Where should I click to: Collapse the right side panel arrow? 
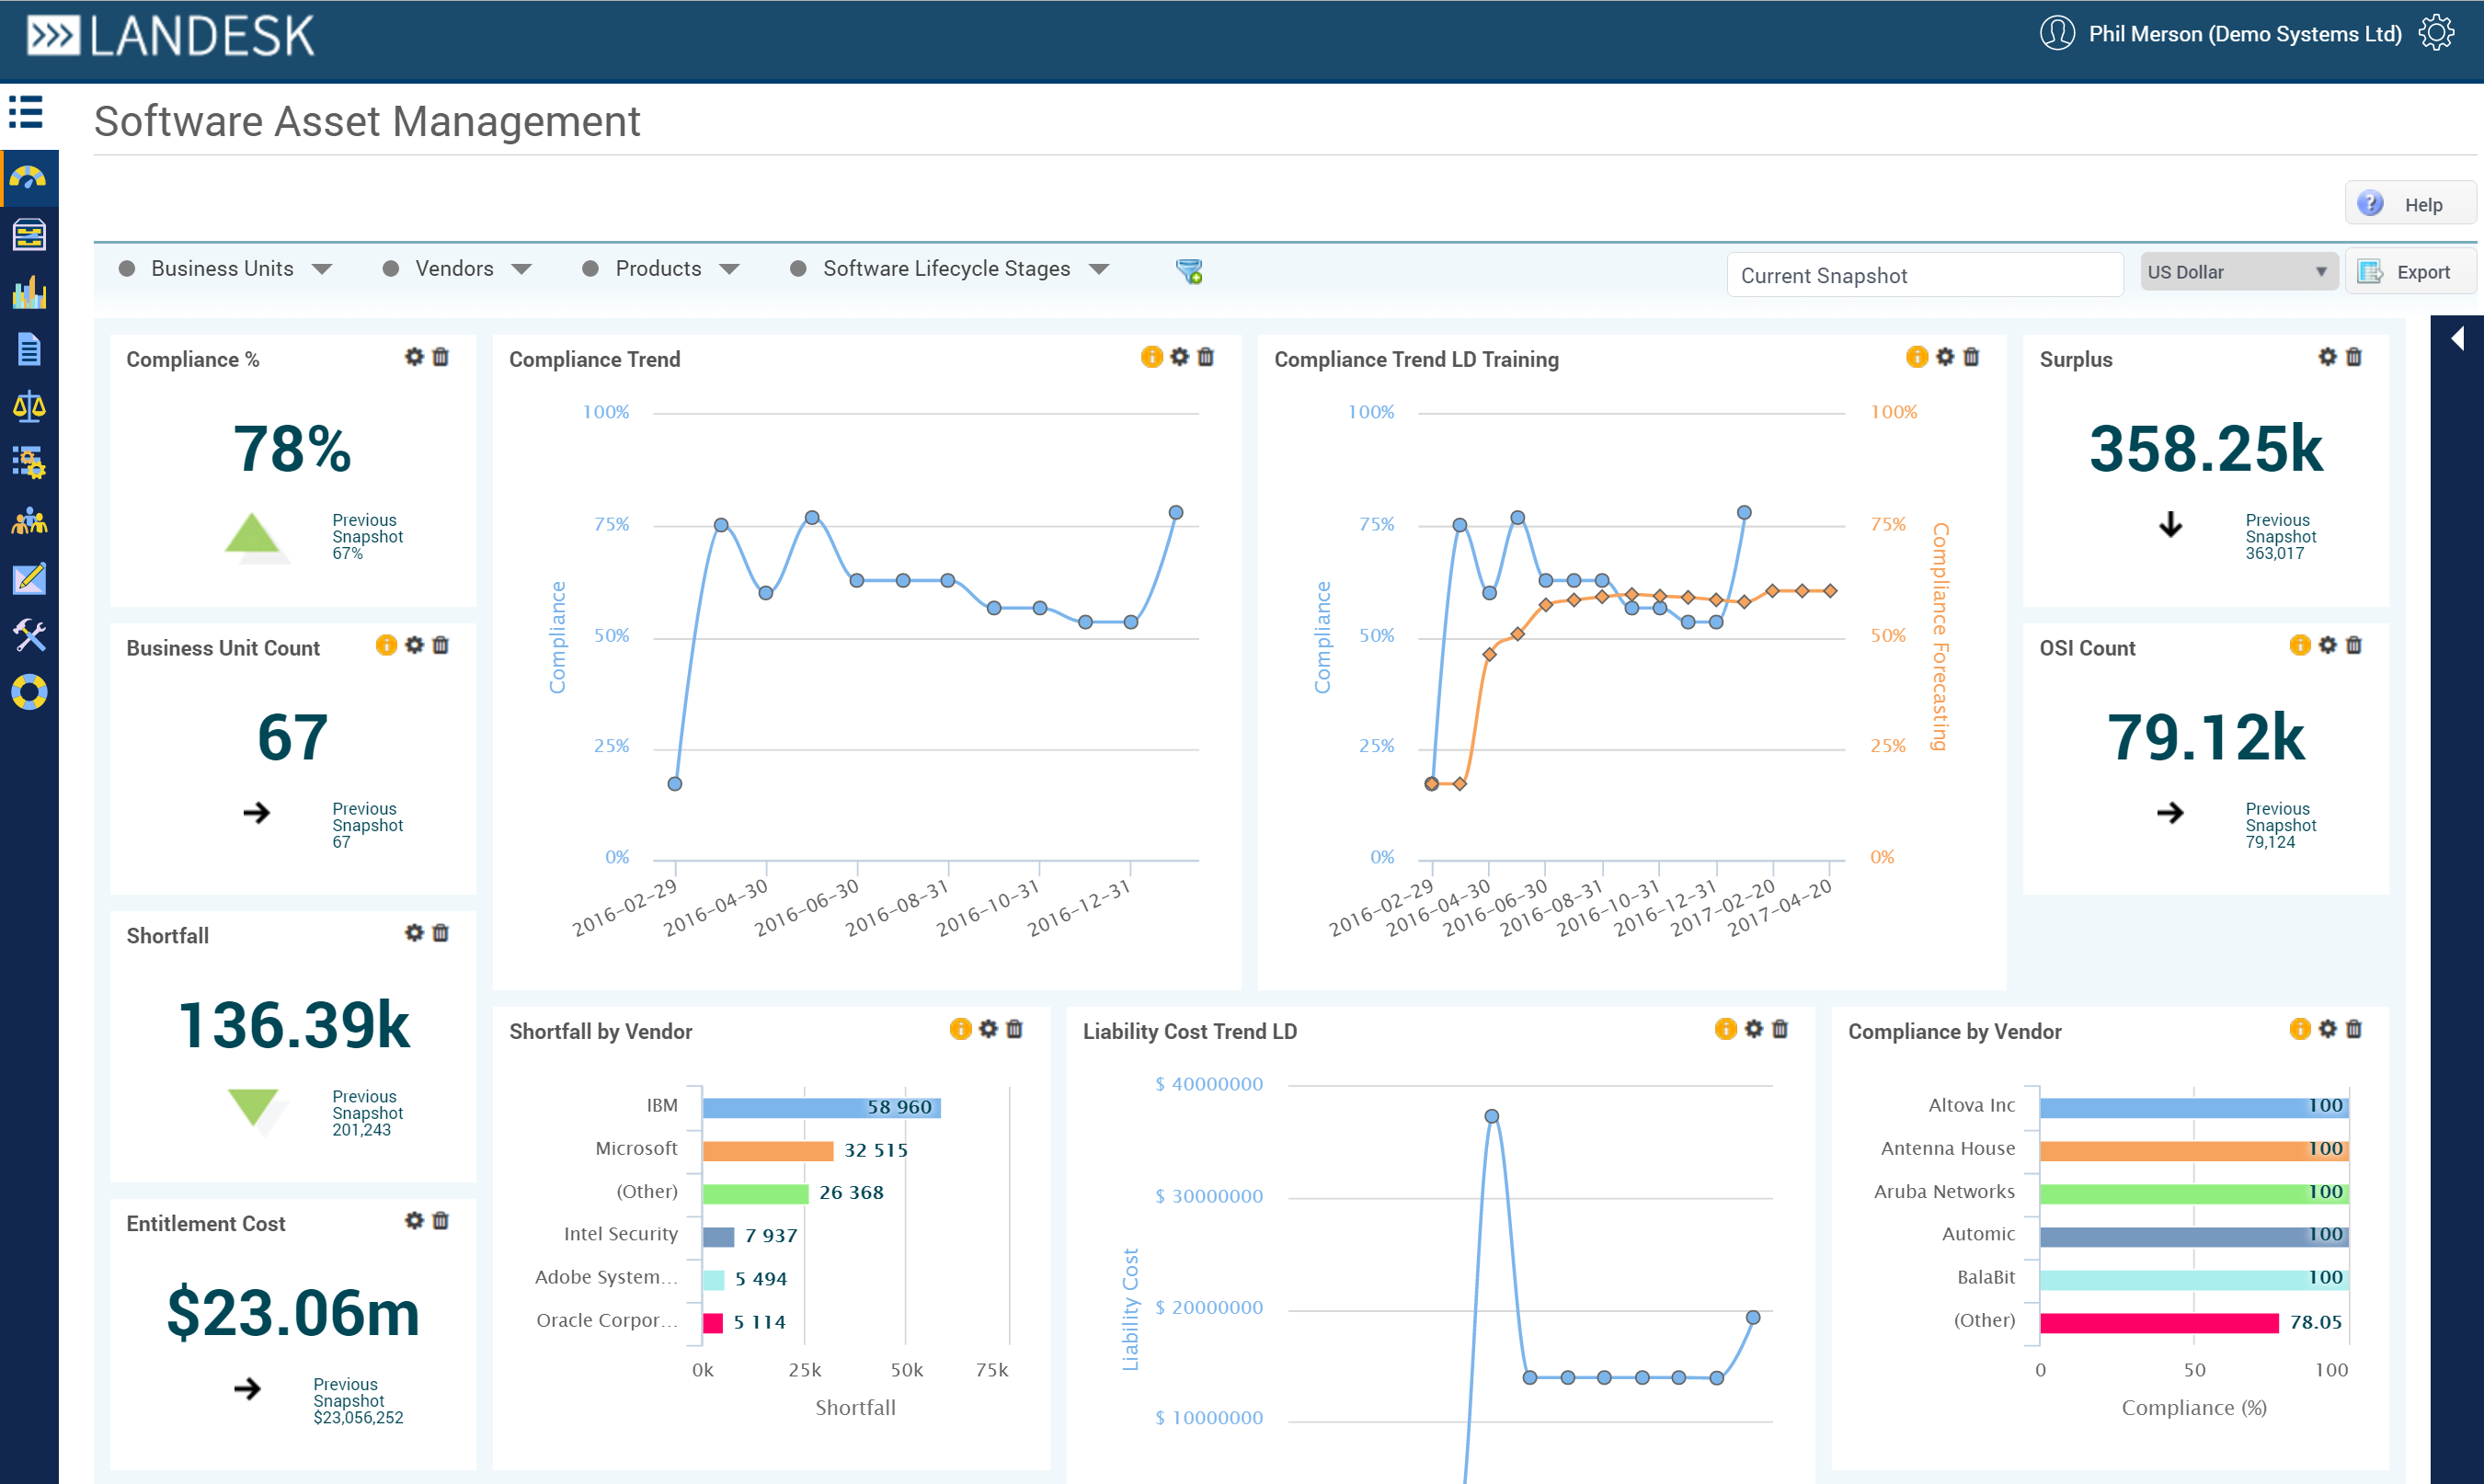tap(2457, 339)
